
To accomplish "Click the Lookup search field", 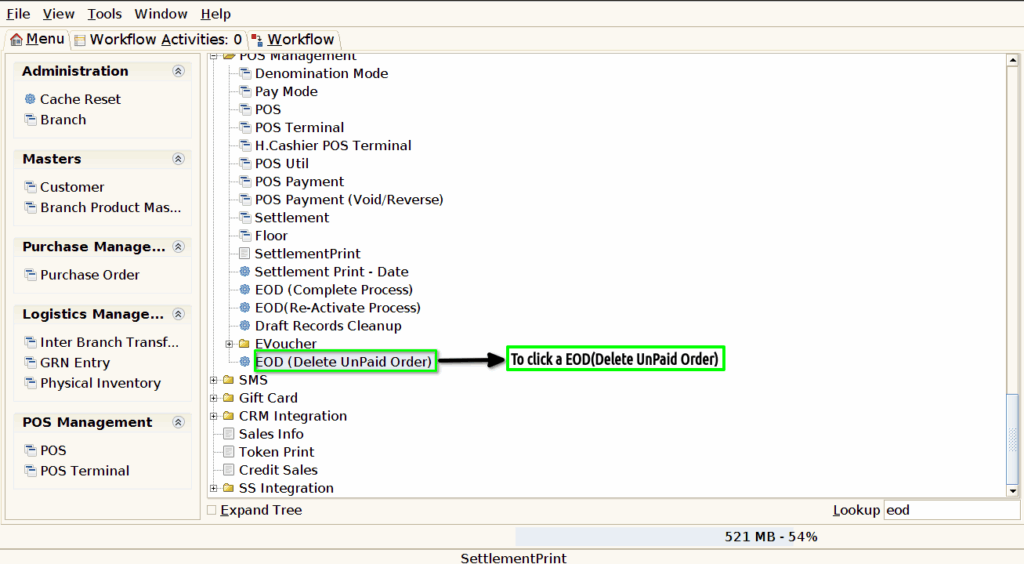I will click(951, 510).
